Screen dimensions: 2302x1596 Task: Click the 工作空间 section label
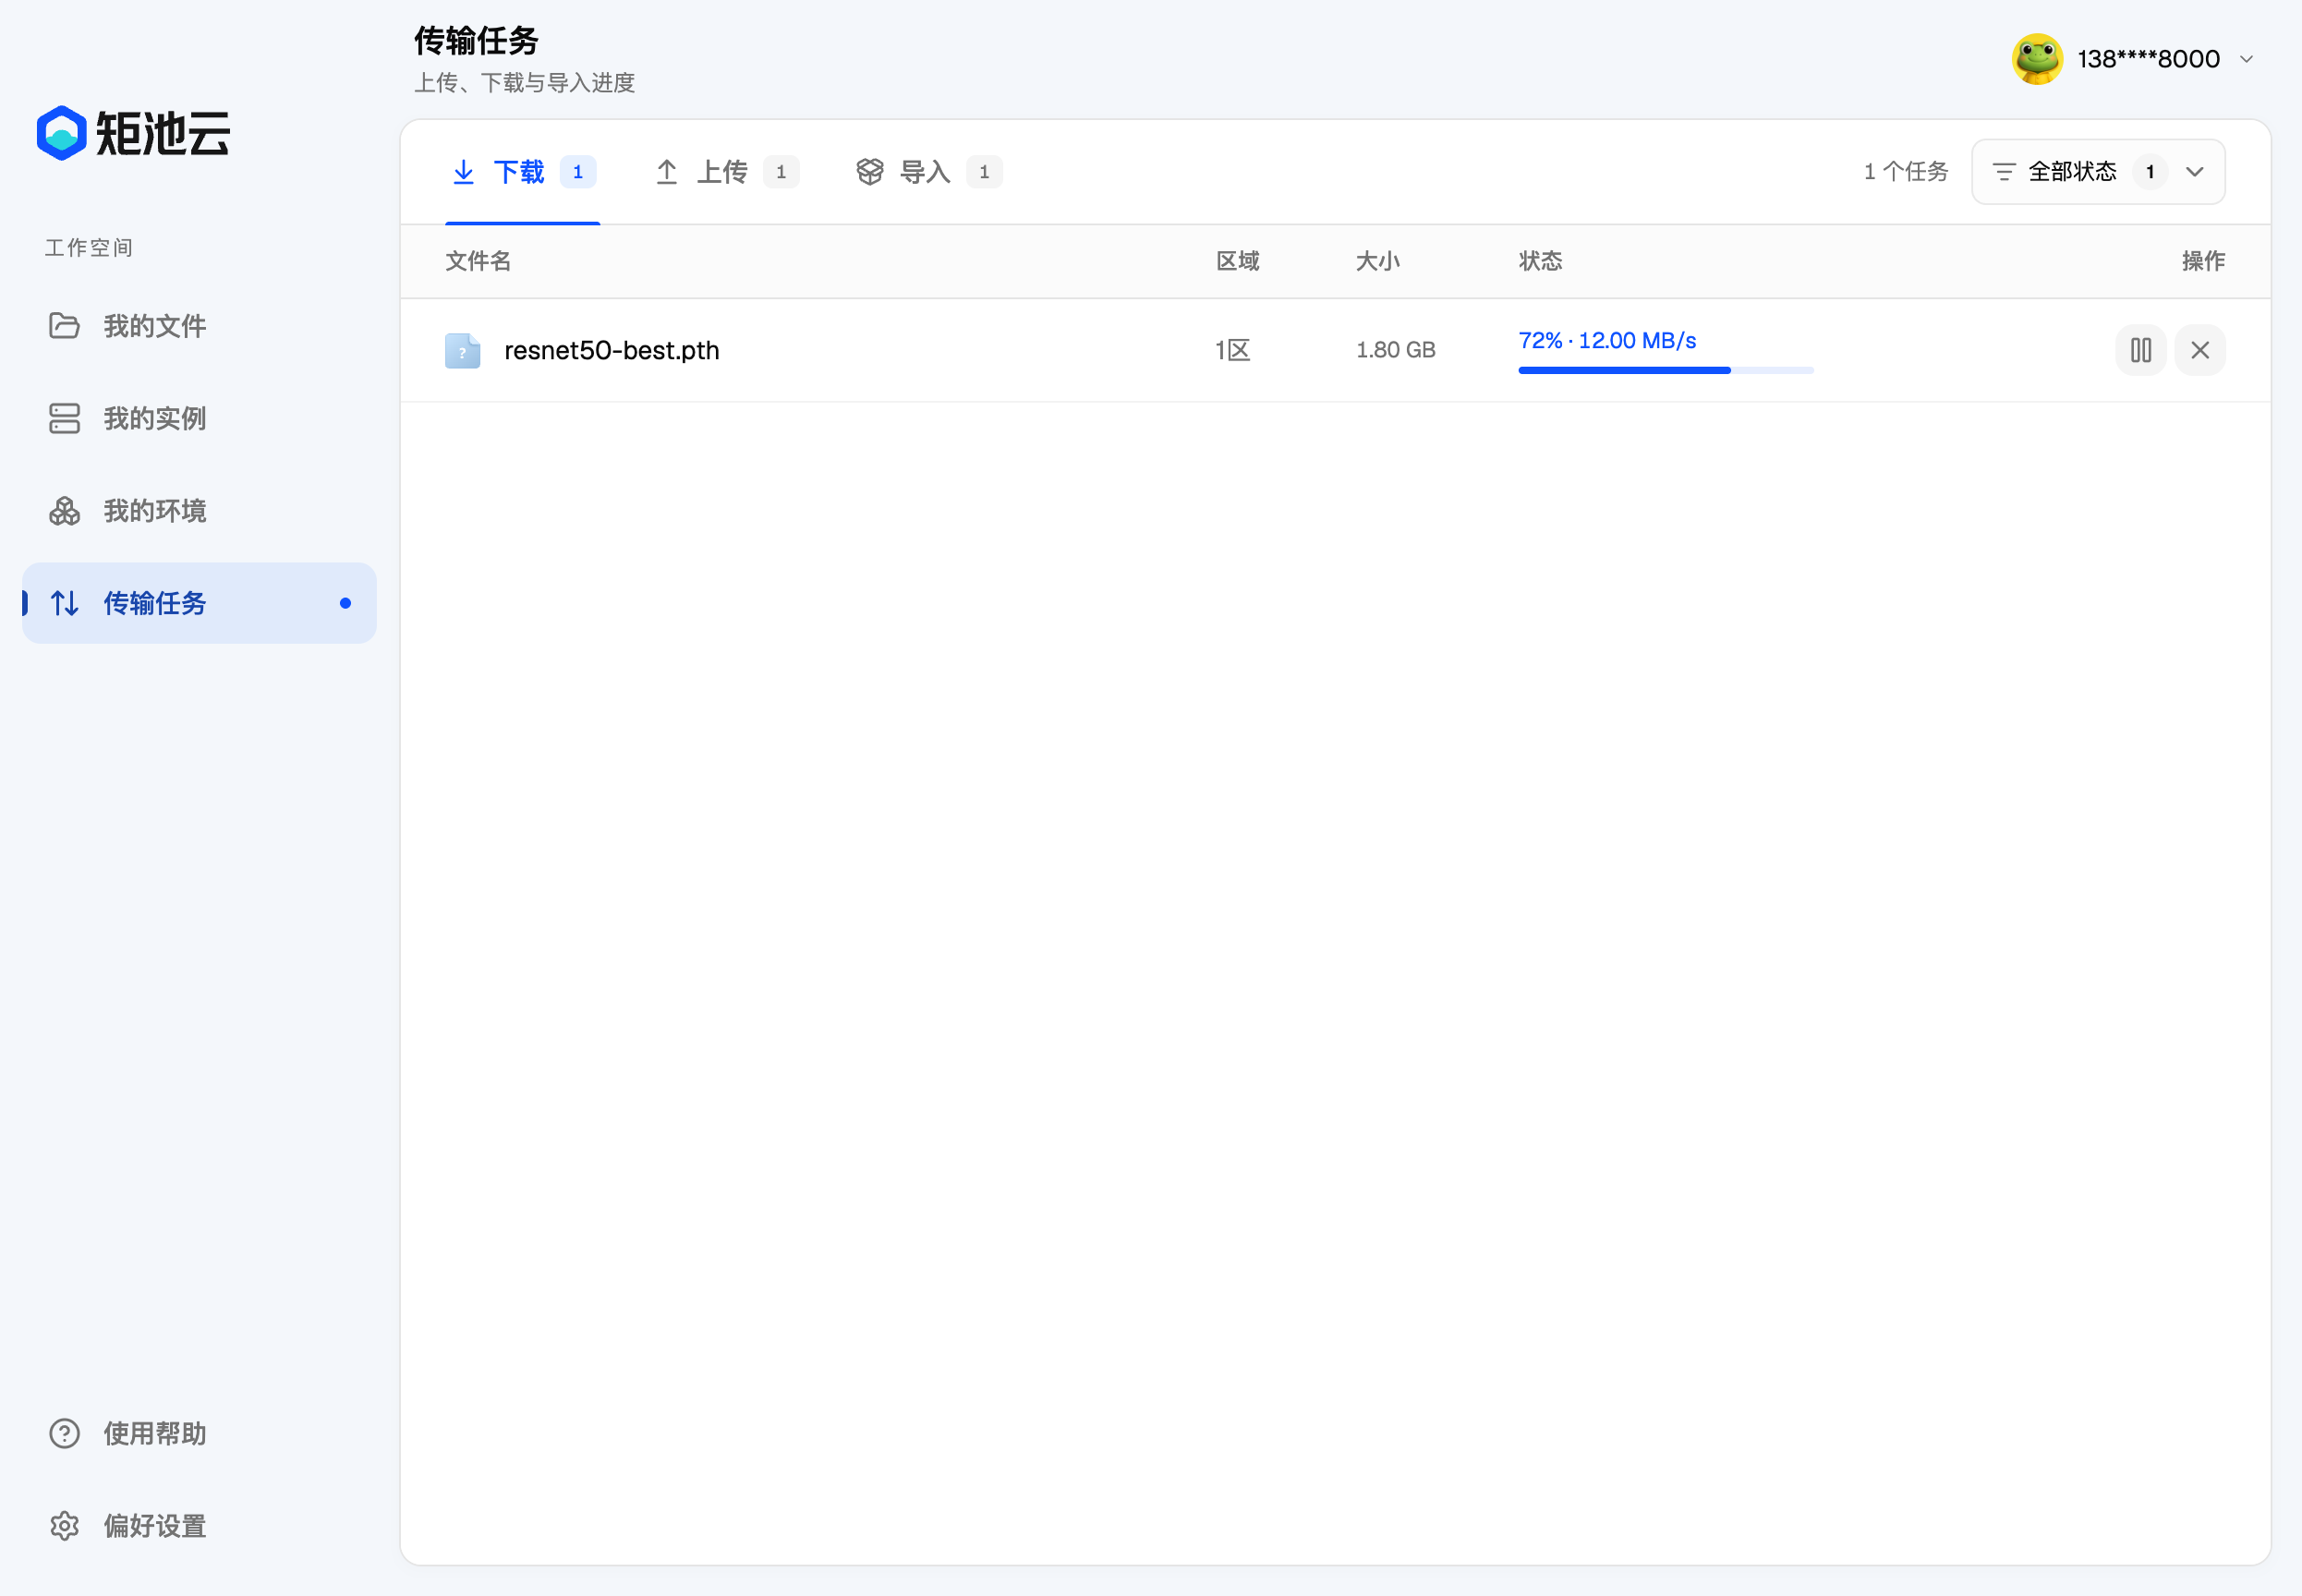(88, 247)
